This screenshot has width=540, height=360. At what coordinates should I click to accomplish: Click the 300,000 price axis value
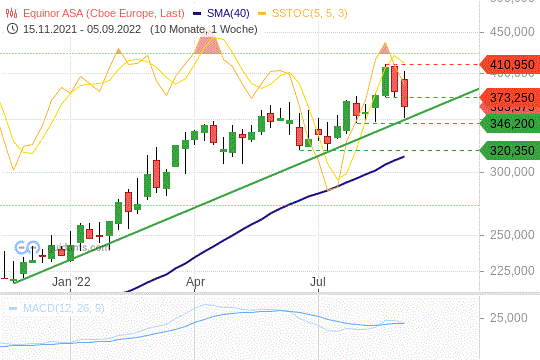tap(512, 172)
